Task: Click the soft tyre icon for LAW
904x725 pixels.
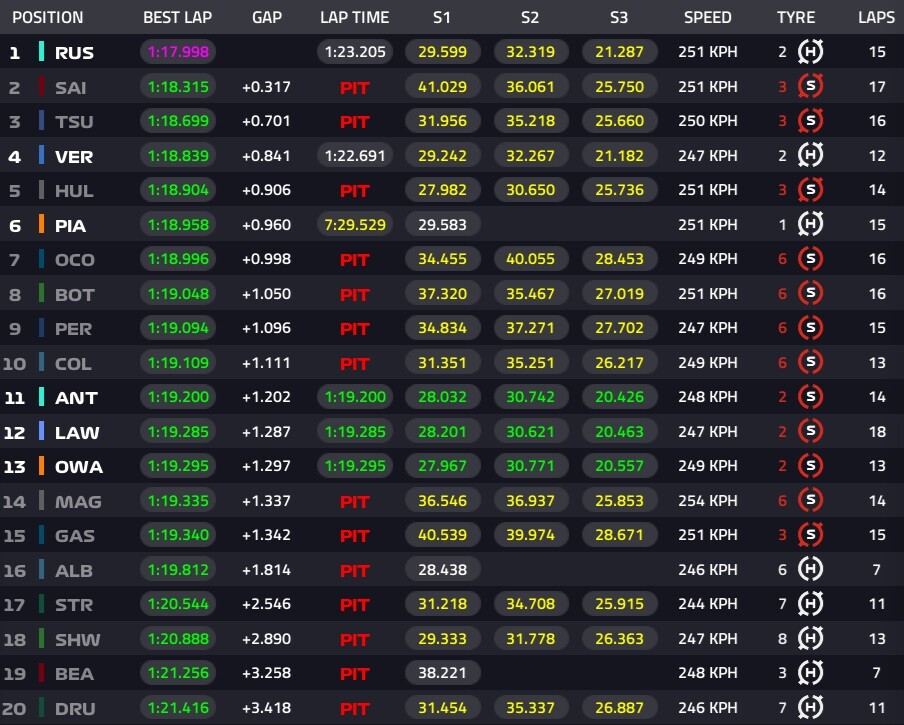Action: tap(810, 431)
